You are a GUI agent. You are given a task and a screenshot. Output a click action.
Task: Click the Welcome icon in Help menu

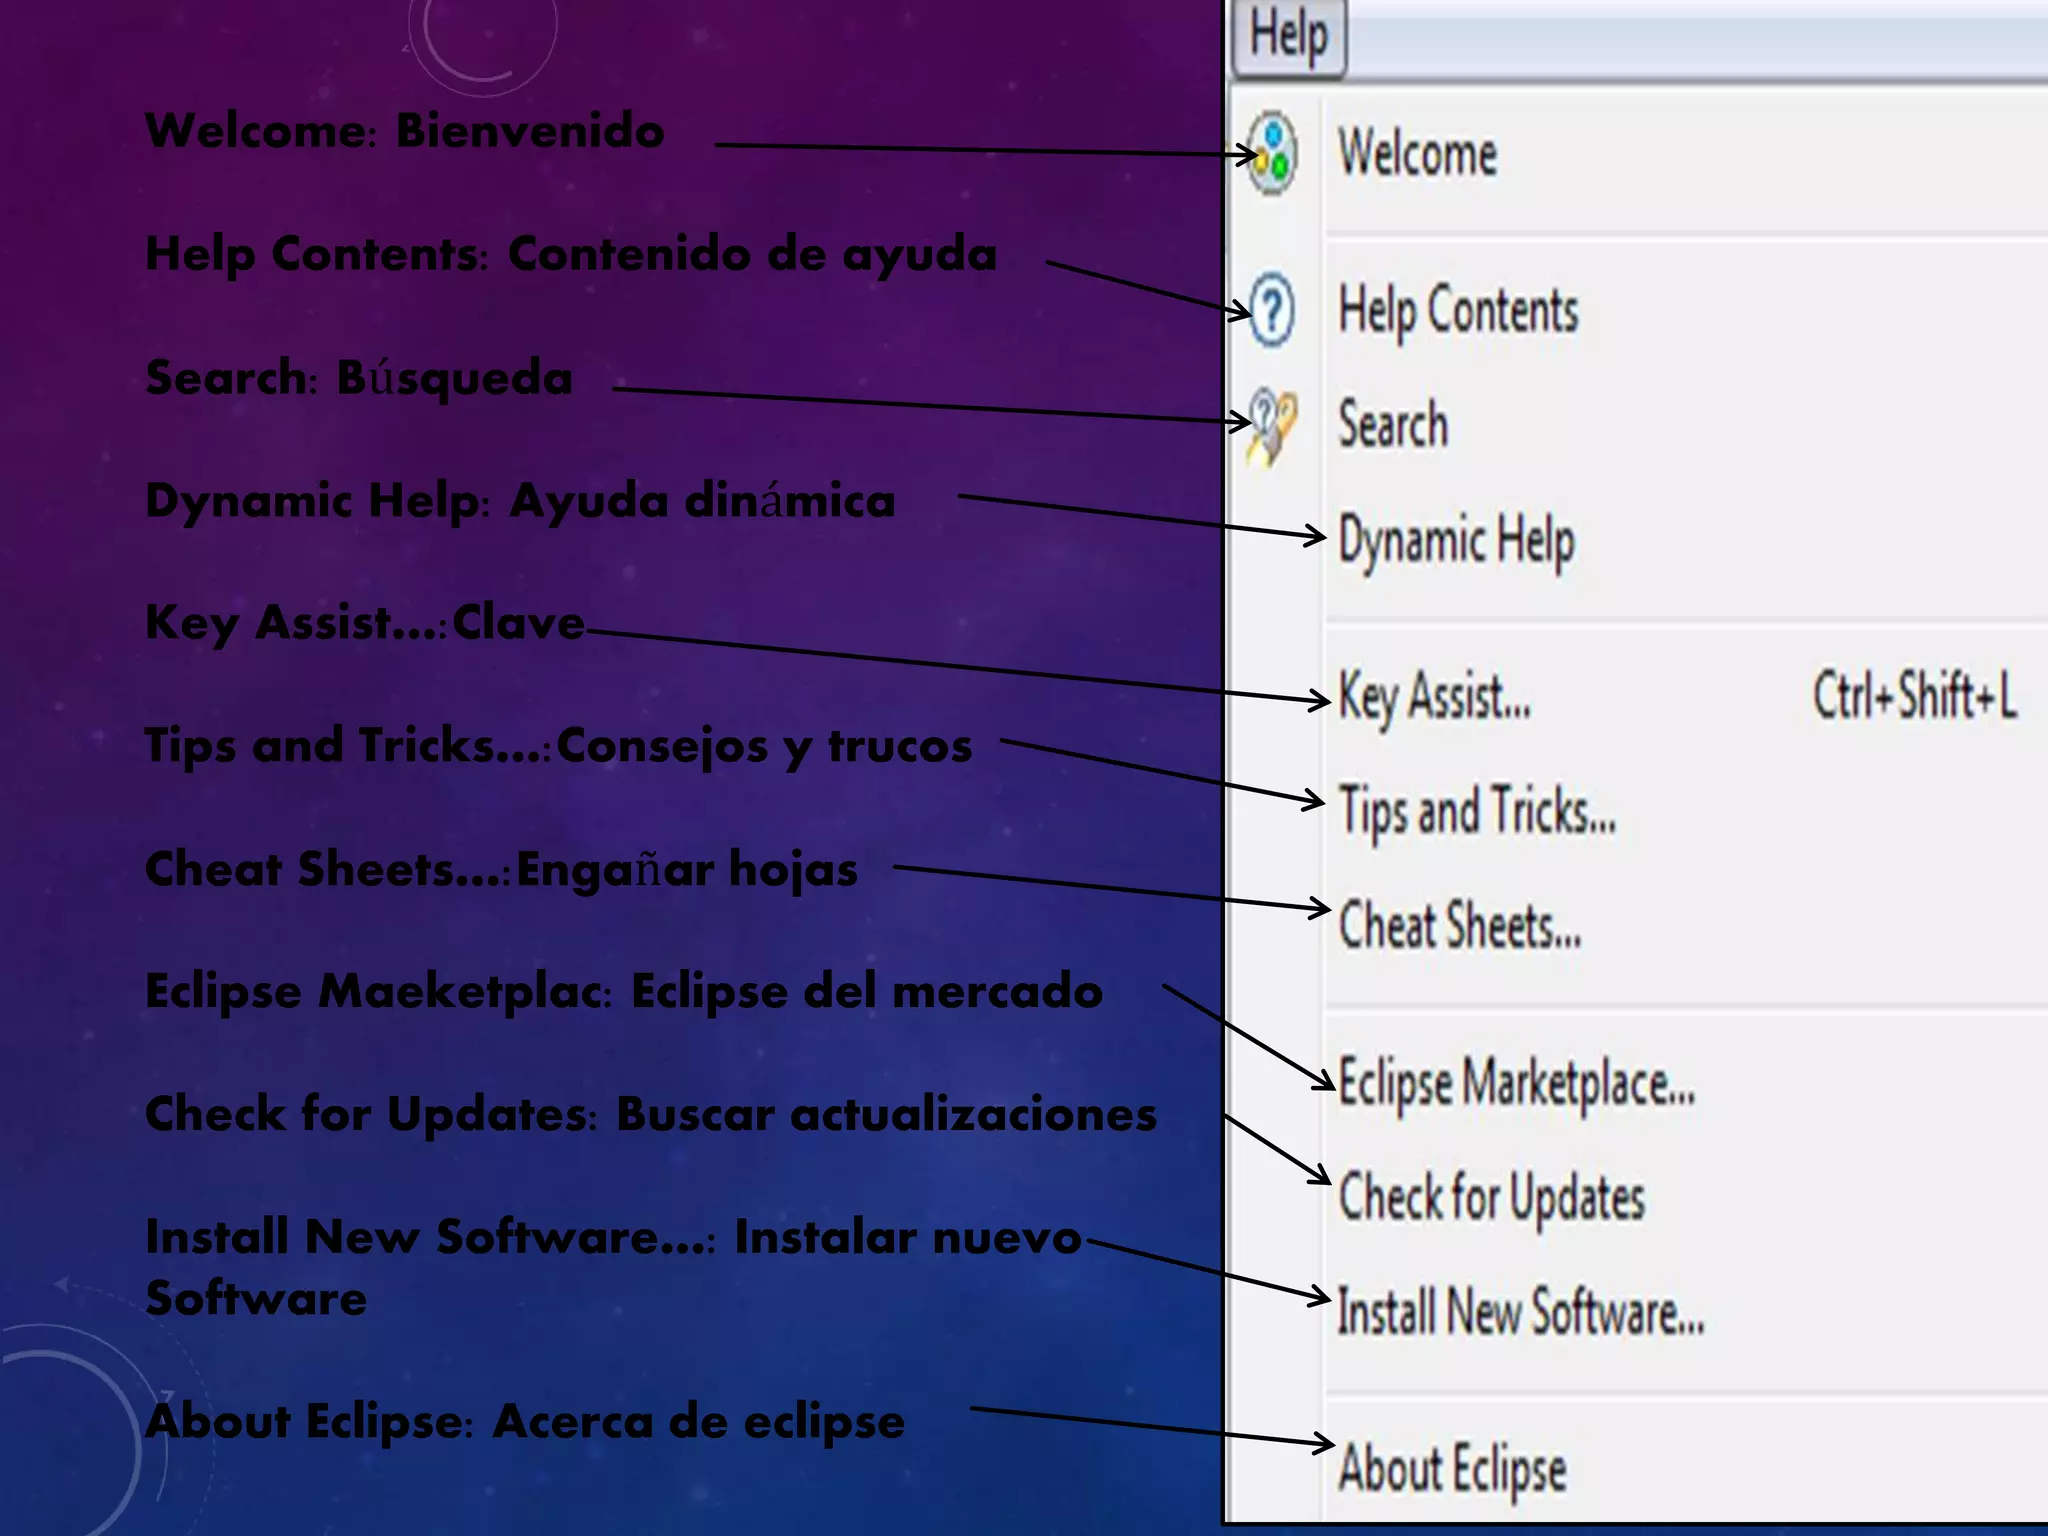click(x=1272, y=153)
